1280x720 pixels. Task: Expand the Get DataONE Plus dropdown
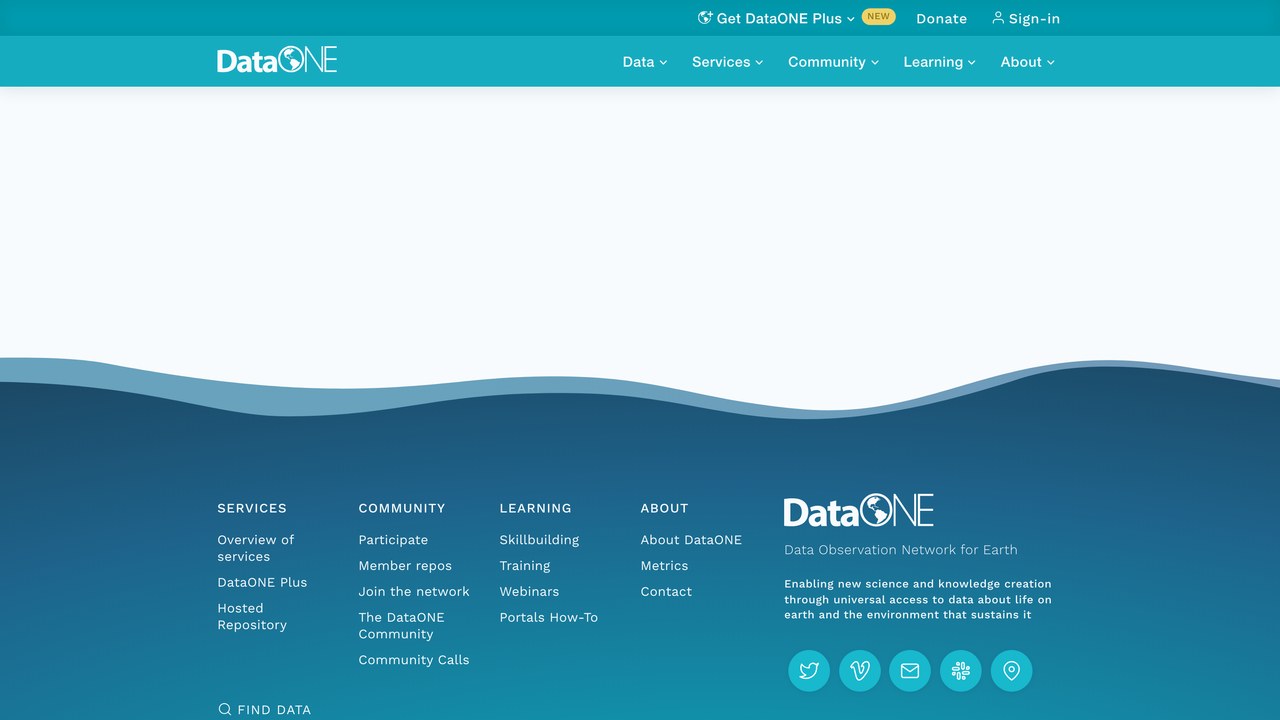point(776,18)
